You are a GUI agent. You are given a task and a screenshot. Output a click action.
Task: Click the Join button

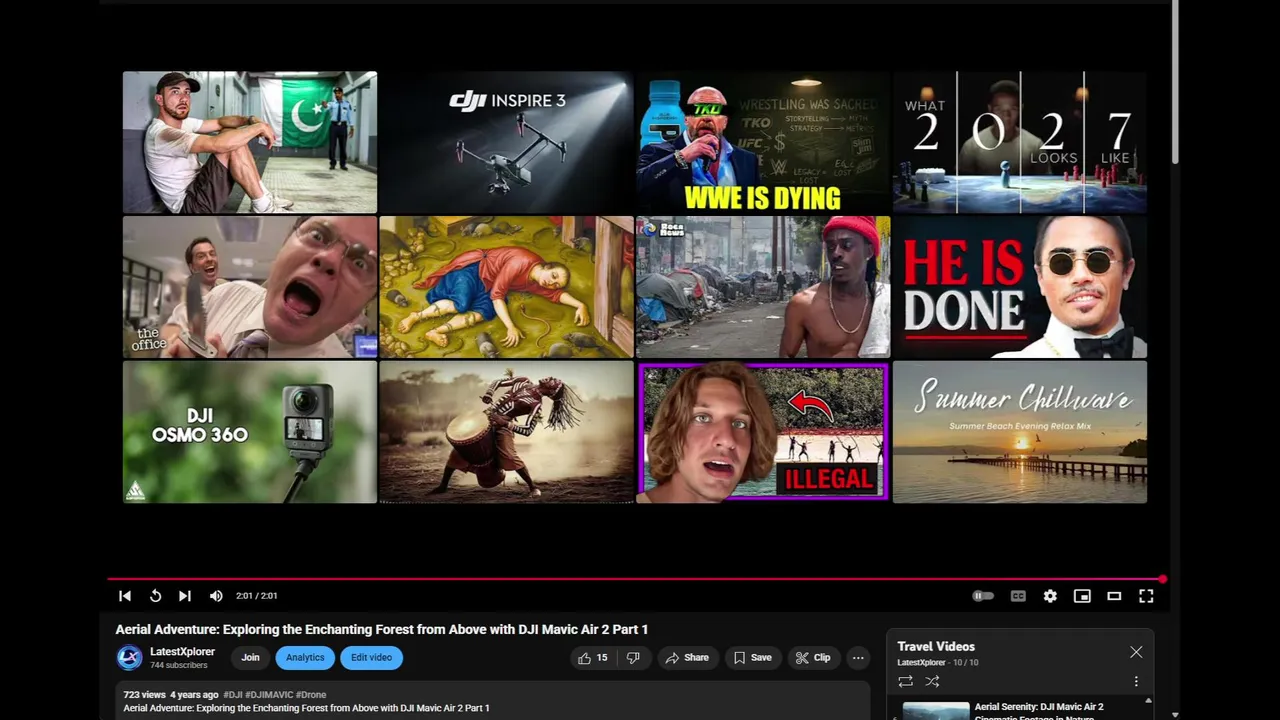pos(250,657)
